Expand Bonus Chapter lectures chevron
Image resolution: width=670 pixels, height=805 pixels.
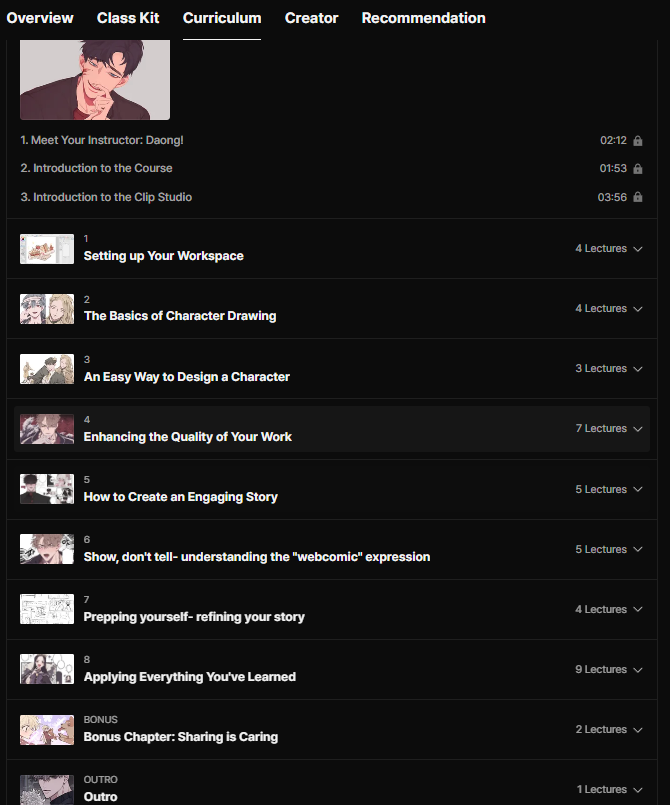(638, 730)
